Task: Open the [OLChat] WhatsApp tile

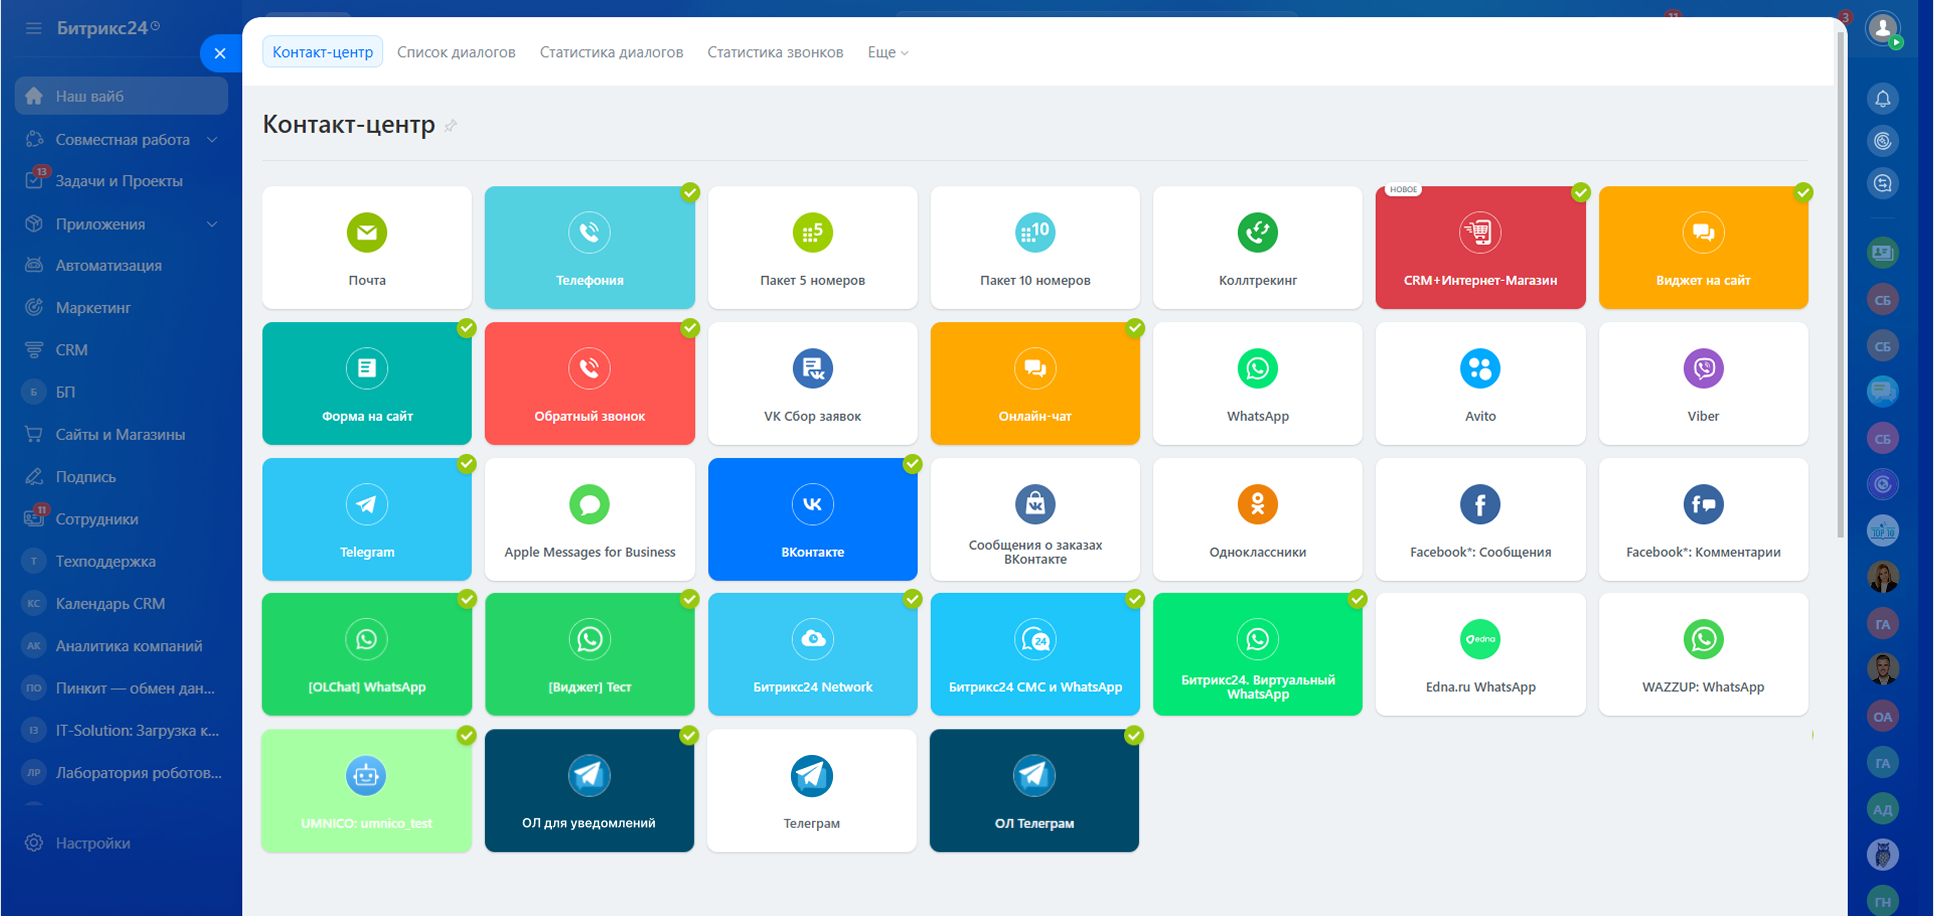Action: point(367,654)
